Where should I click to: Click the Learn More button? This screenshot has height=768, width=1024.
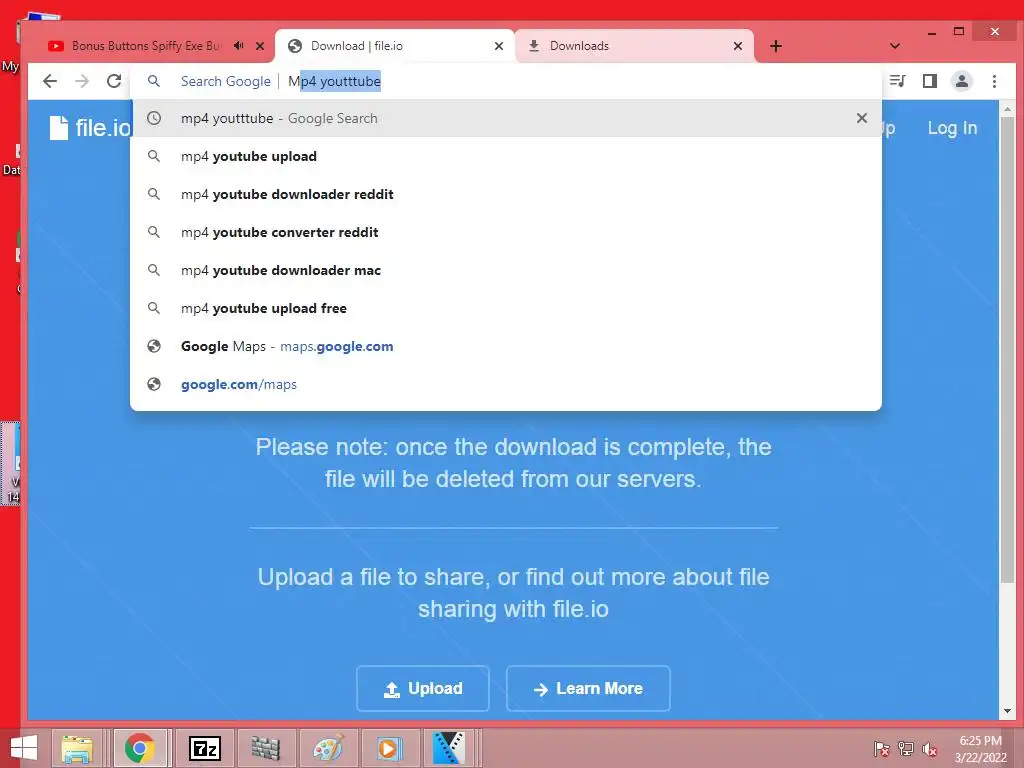588,688
